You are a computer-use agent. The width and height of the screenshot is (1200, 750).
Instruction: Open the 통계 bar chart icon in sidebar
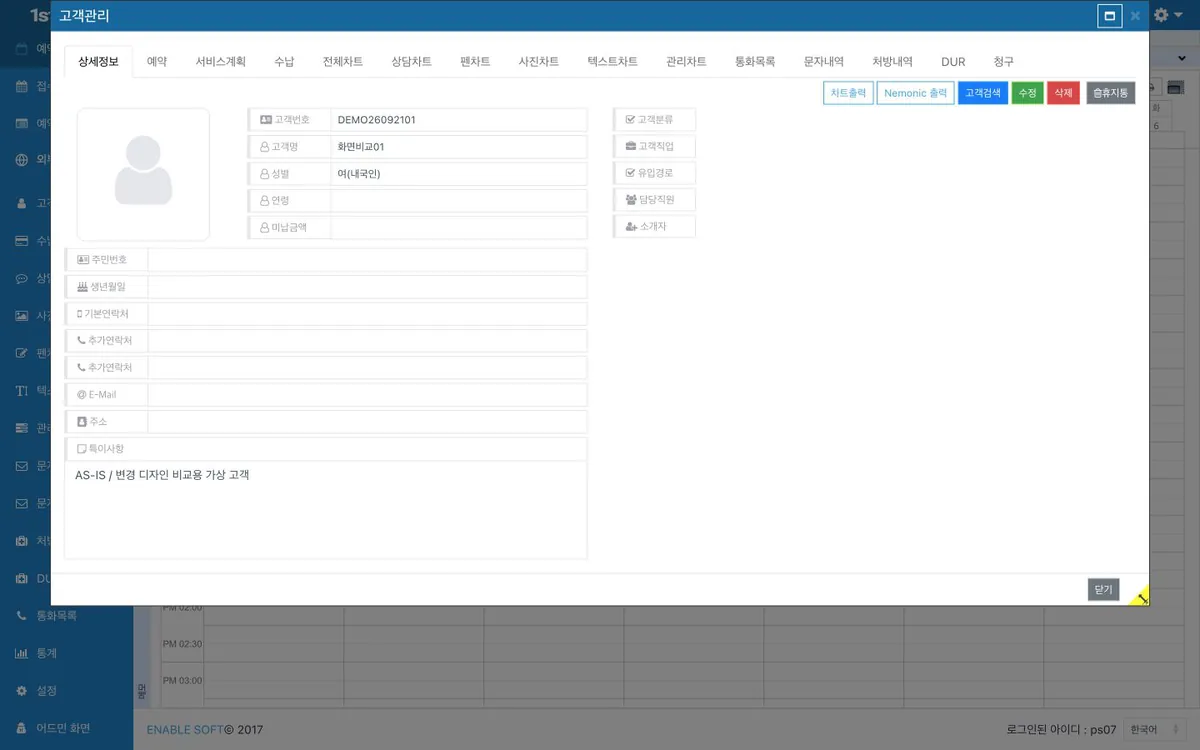tap(22, 654)
